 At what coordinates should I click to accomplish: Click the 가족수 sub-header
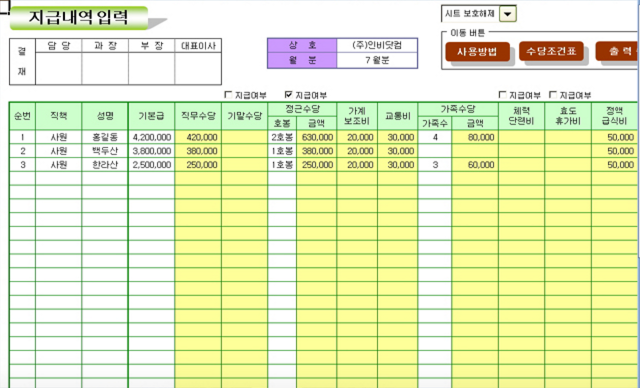tap(435, 123)
